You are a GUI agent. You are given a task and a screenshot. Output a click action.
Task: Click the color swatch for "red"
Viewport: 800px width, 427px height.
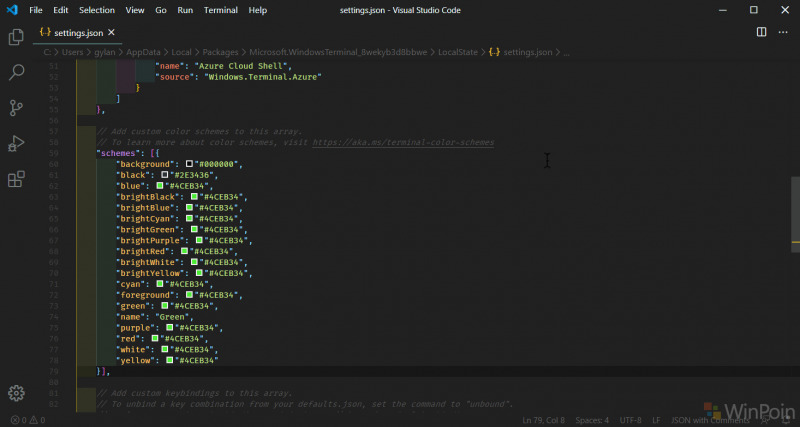click(x=155, y=338)
